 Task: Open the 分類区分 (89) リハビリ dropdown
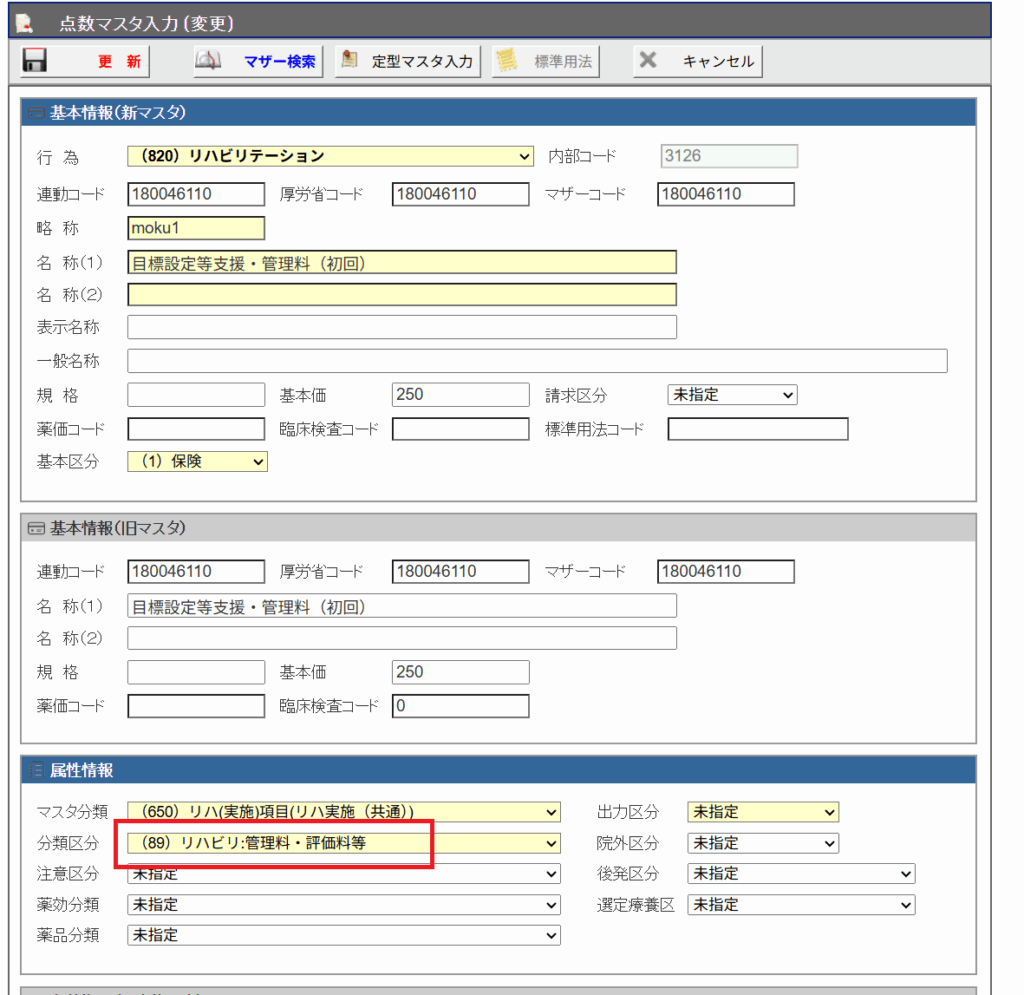point(344,843)
